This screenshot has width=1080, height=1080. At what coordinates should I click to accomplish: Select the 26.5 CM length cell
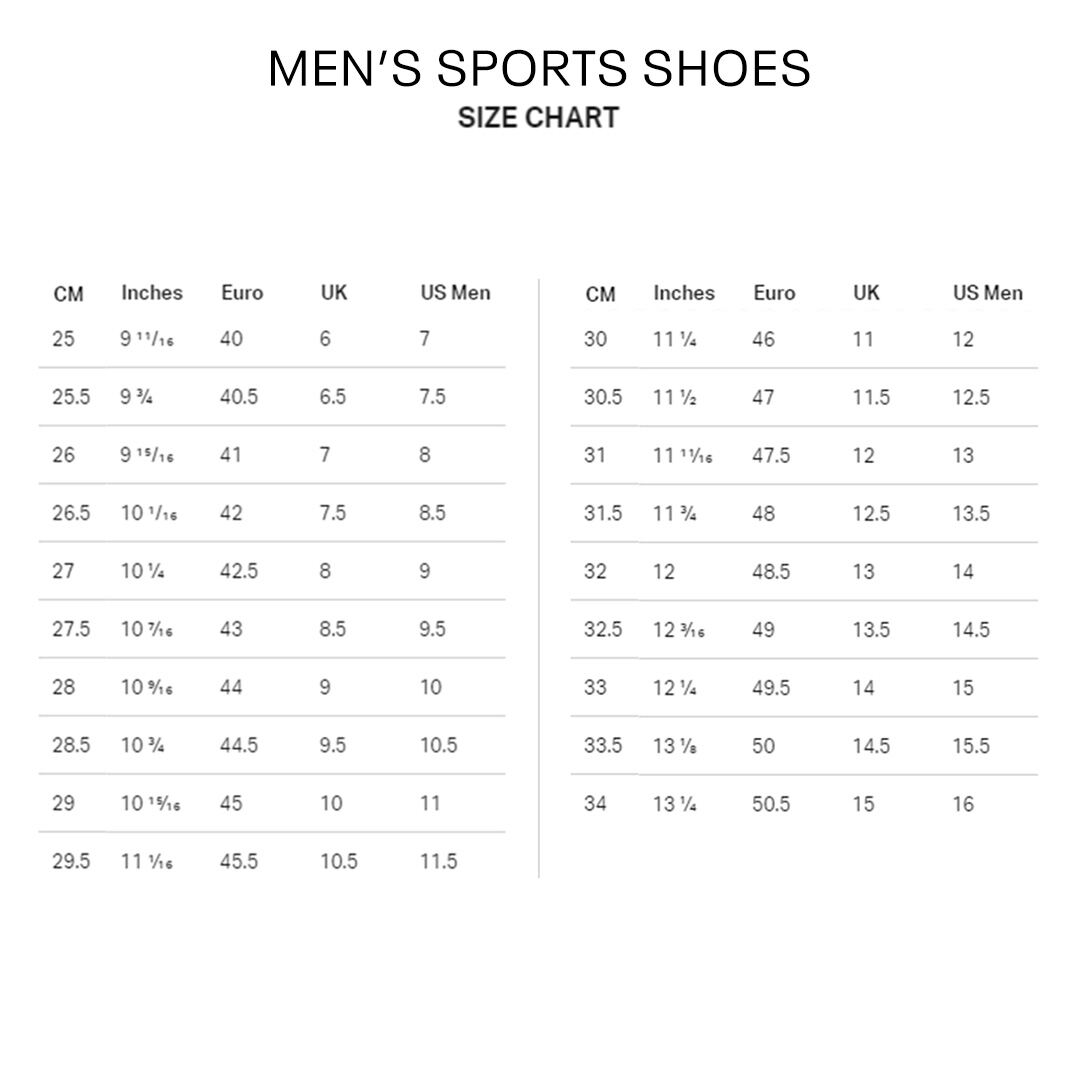pos(71,513)
